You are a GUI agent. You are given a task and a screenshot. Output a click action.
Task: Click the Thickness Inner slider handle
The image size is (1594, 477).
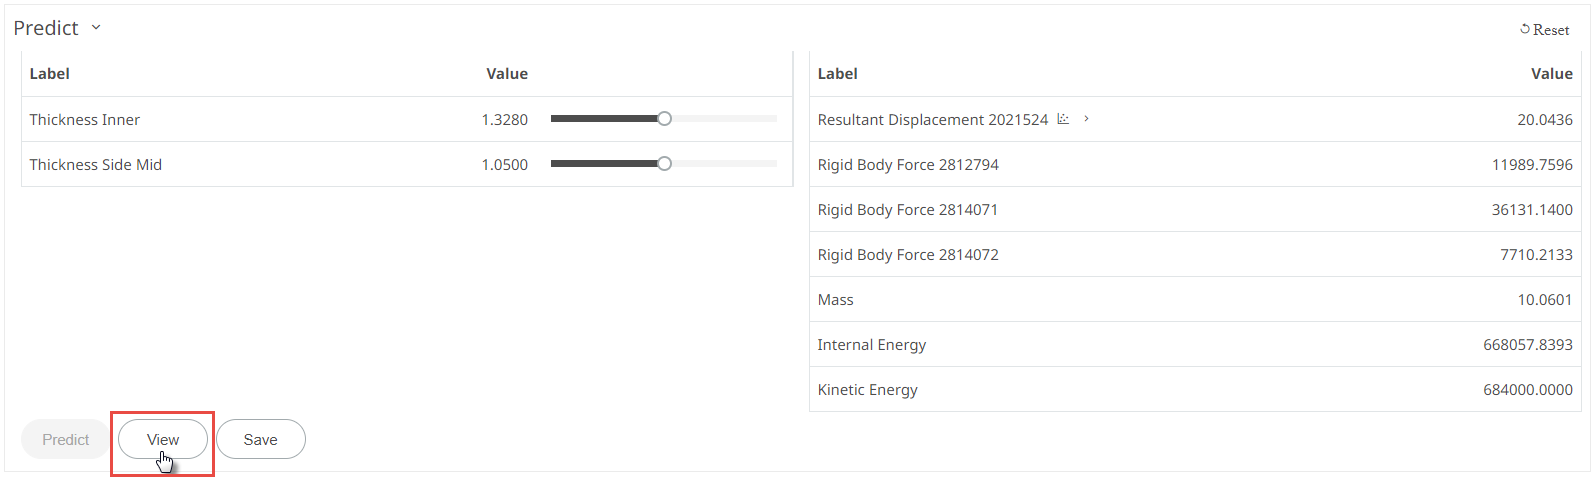coord(664,119)
